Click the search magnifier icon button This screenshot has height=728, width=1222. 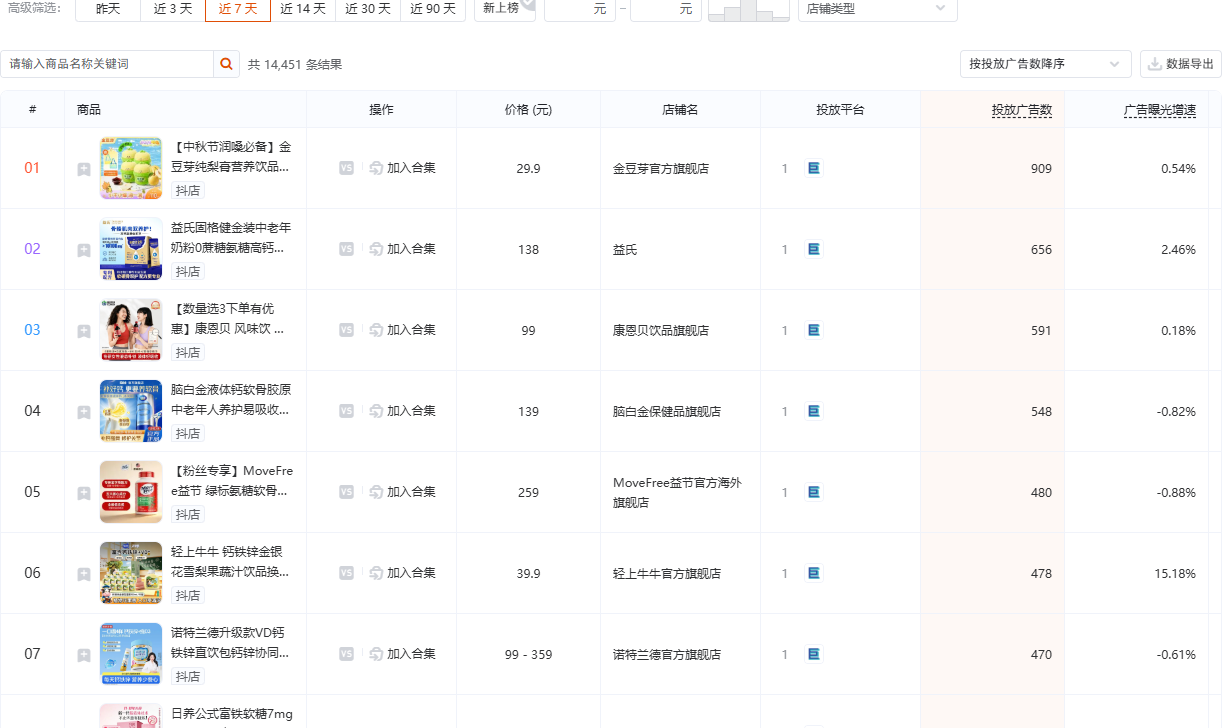227,64
